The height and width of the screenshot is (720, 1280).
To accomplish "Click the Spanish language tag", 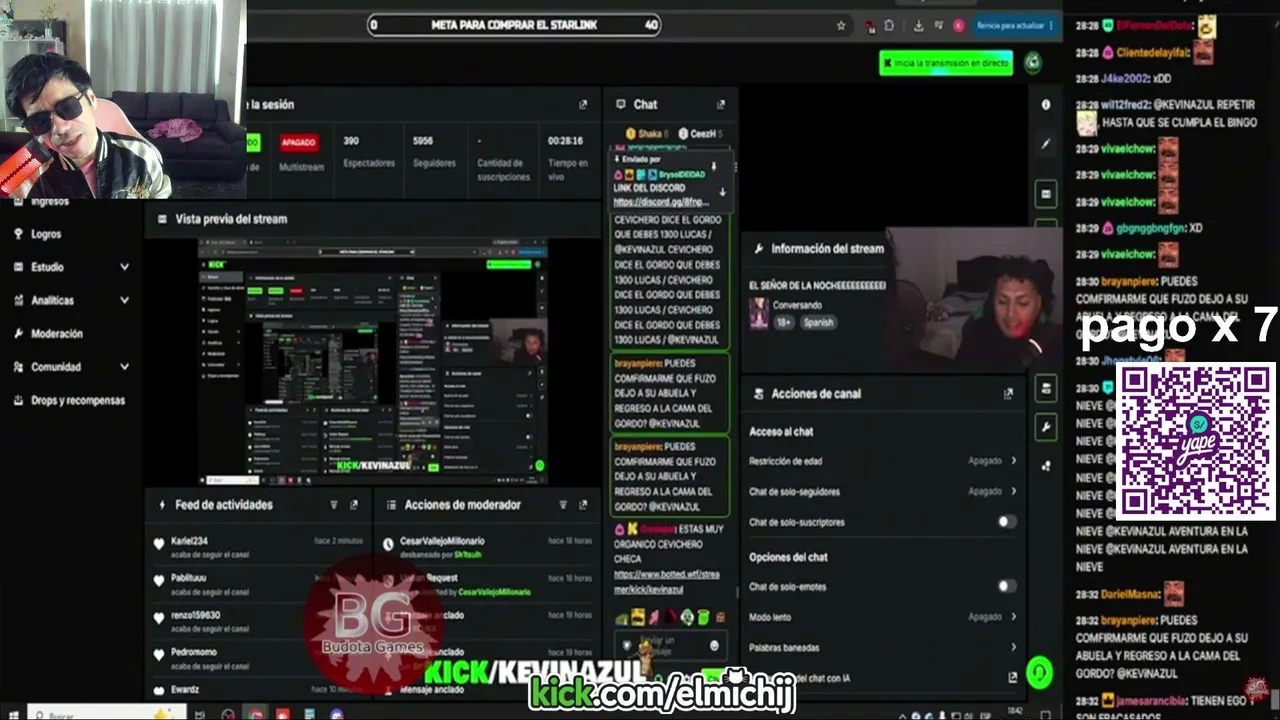I will (x=818, y=322).
